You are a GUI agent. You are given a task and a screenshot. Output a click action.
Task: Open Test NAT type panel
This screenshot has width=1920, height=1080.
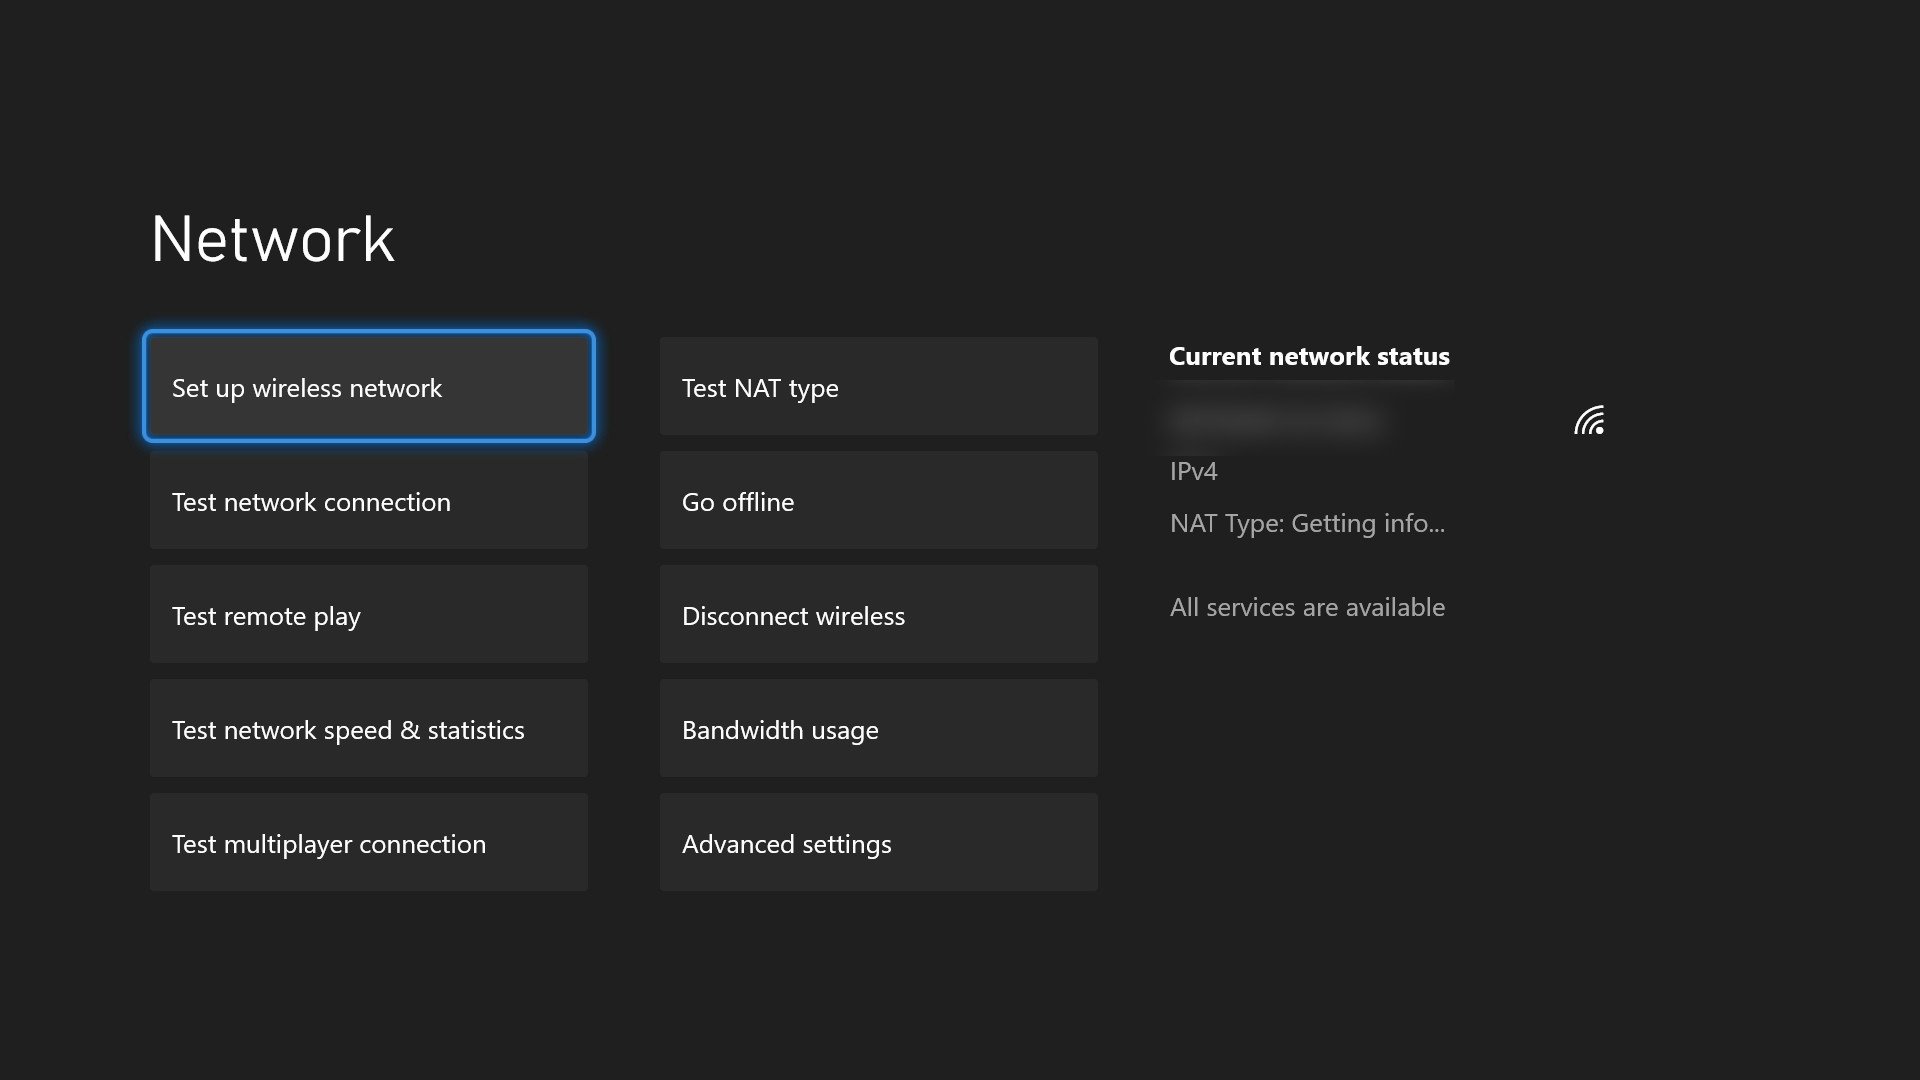pos(880,385)
